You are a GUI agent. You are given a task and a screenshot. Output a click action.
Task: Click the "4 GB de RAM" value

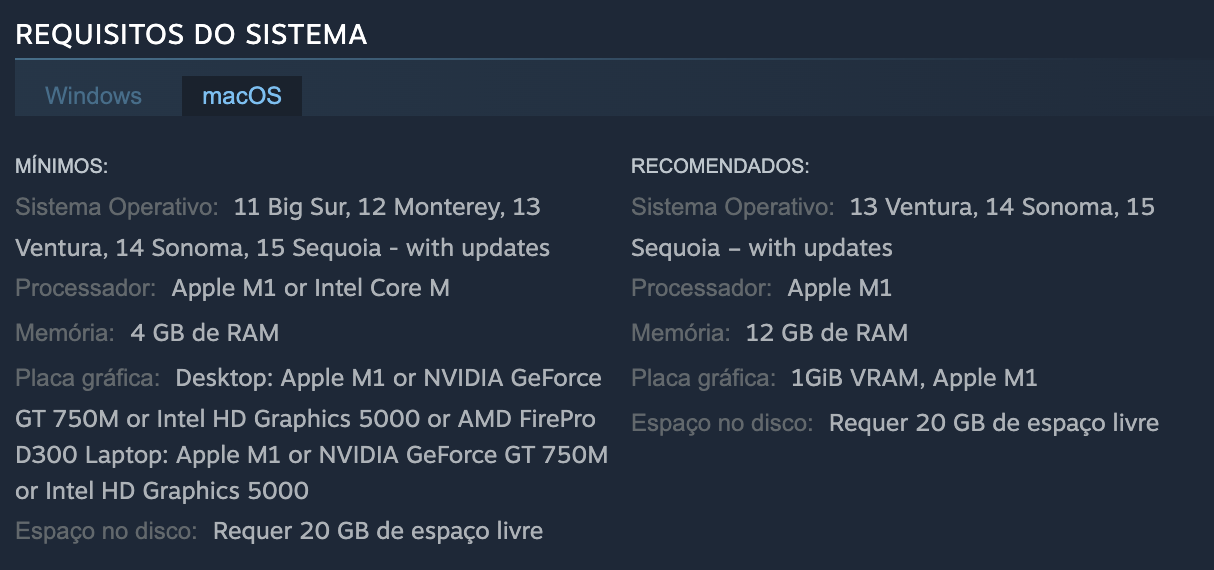tap(204, 332)
